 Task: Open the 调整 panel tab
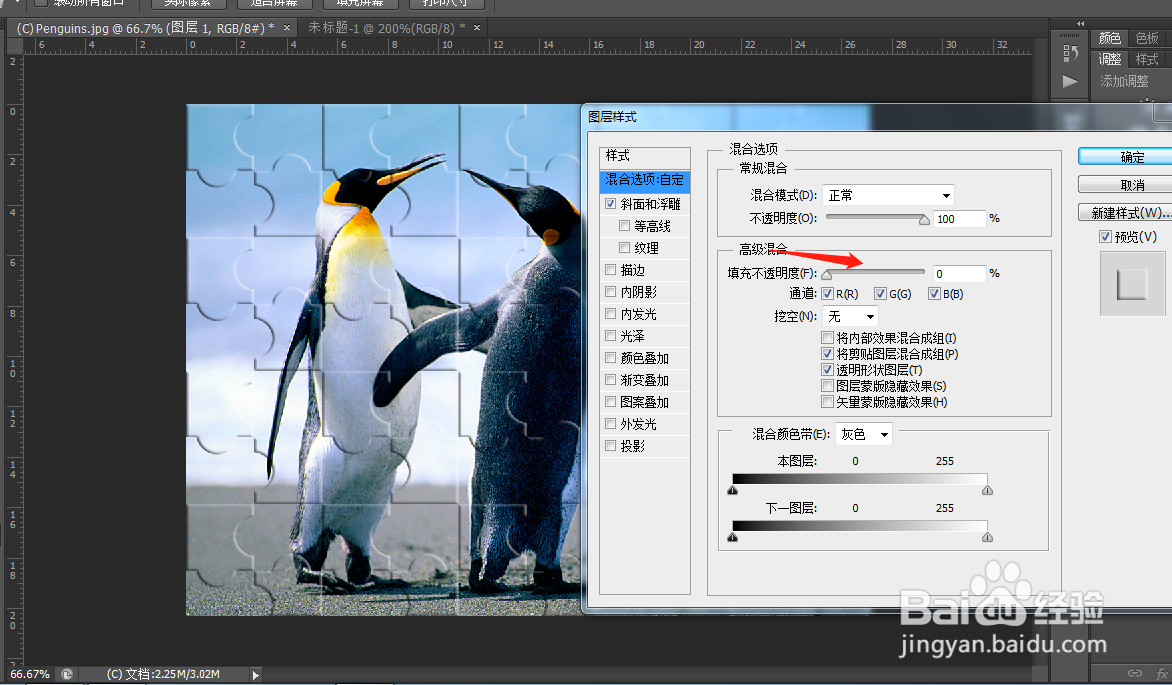pyautogui.click(x=1110, y=59)
